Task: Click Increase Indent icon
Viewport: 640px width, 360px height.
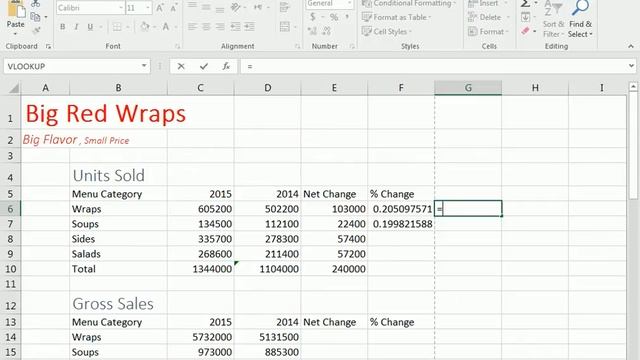Action: coord(249,27)
